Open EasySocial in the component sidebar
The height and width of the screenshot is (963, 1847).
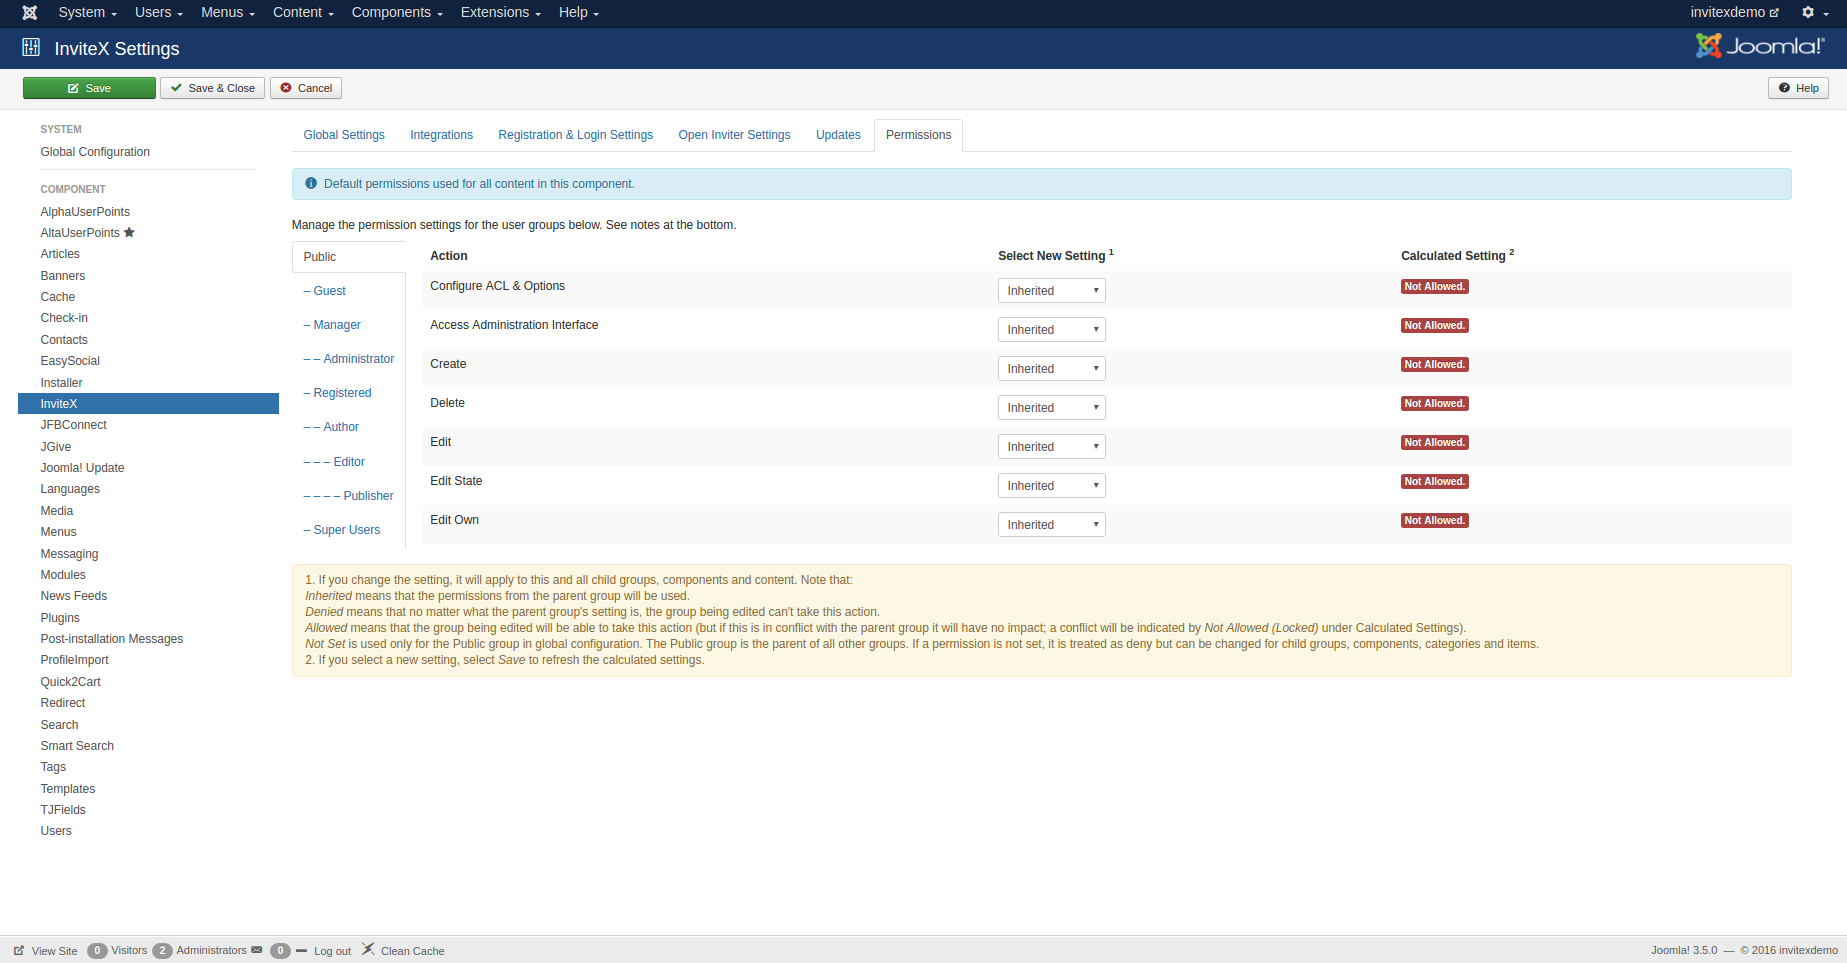click(70, 361)
